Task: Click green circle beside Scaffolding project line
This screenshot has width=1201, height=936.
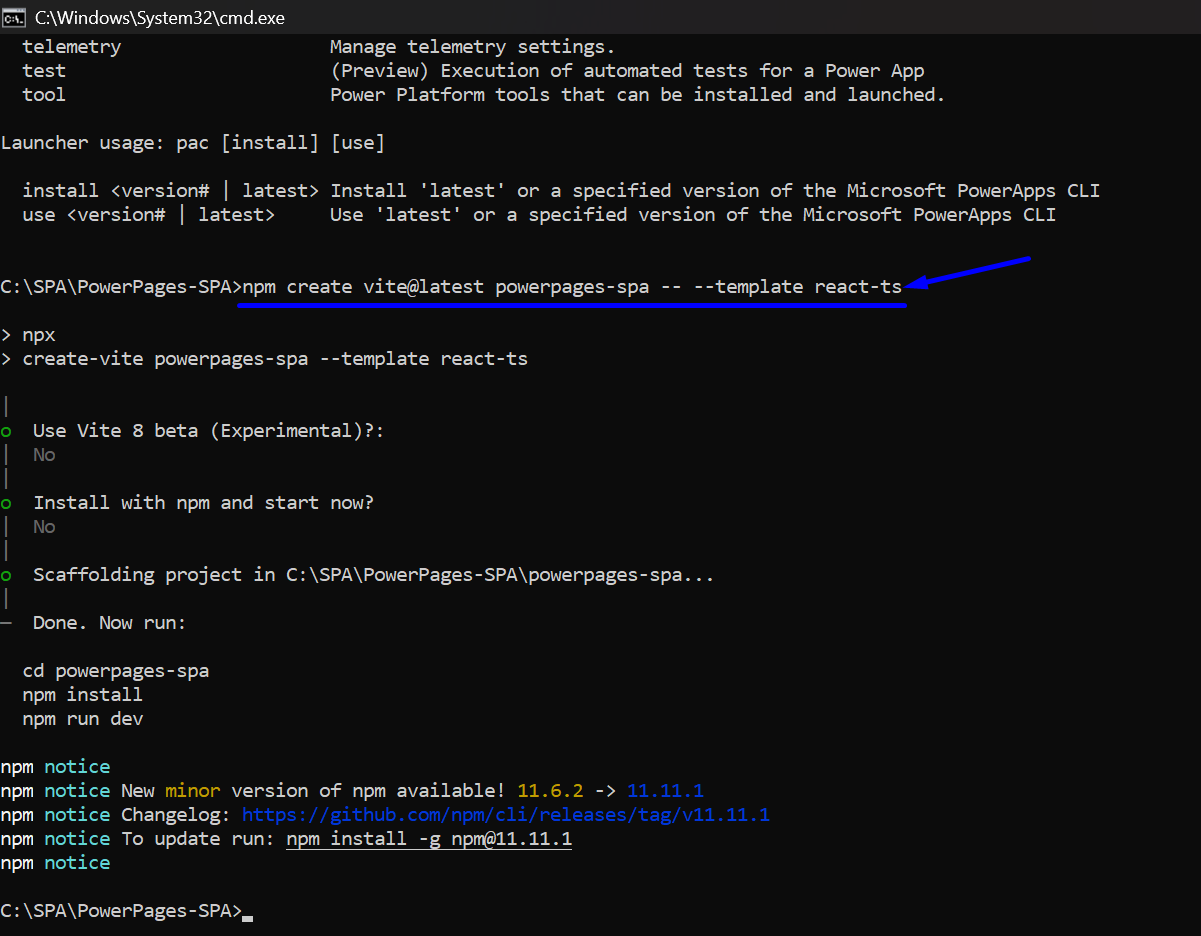Action: pos(7,575)
